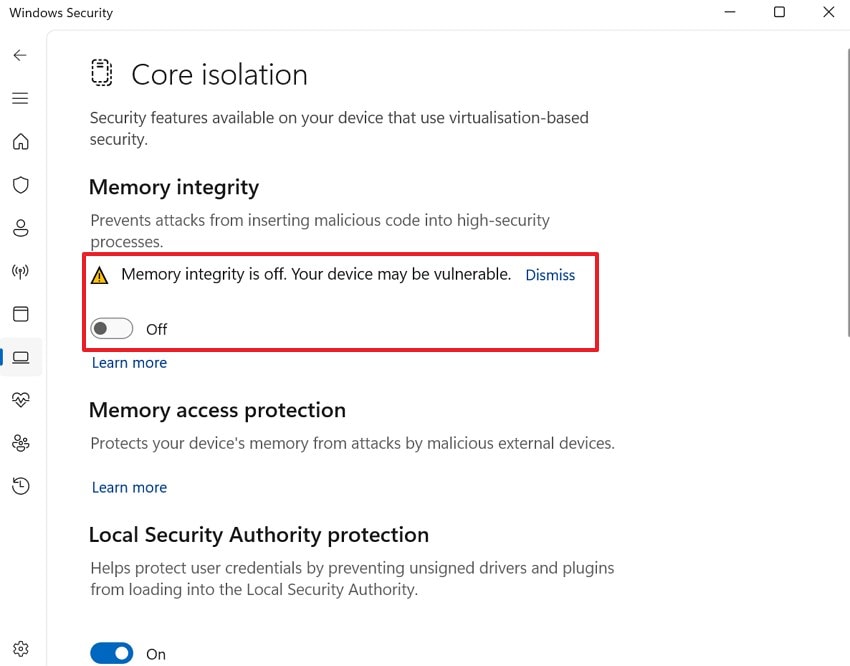Enable the Memory integrity toggle
This screenshot has width=850, height=666.
(111, 327)
